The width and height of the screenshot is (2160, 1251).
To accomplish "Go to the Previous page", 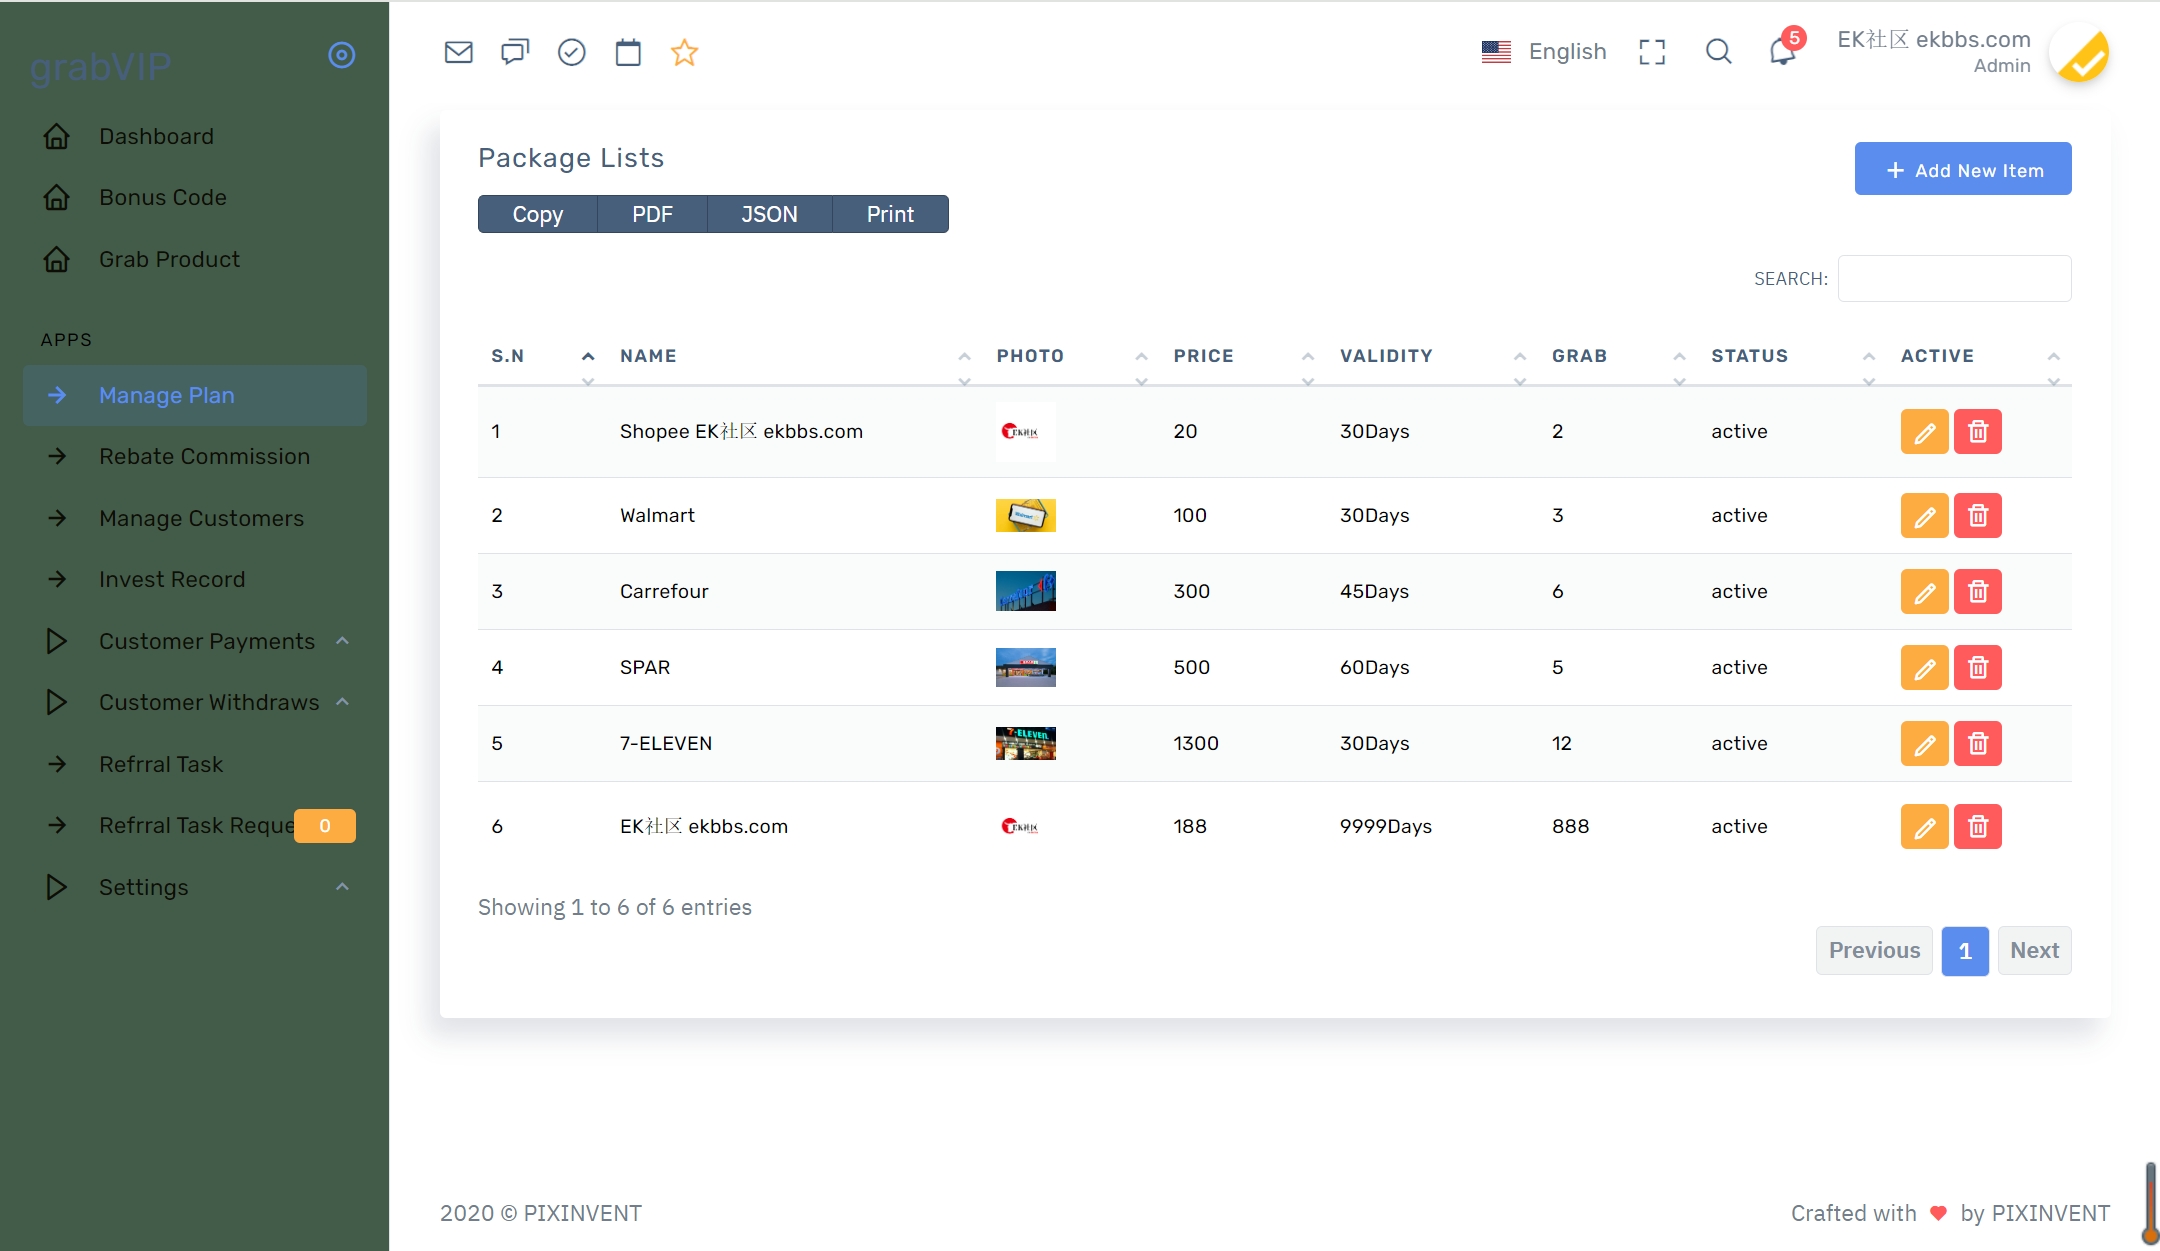I will click(x=1874, y=950).
